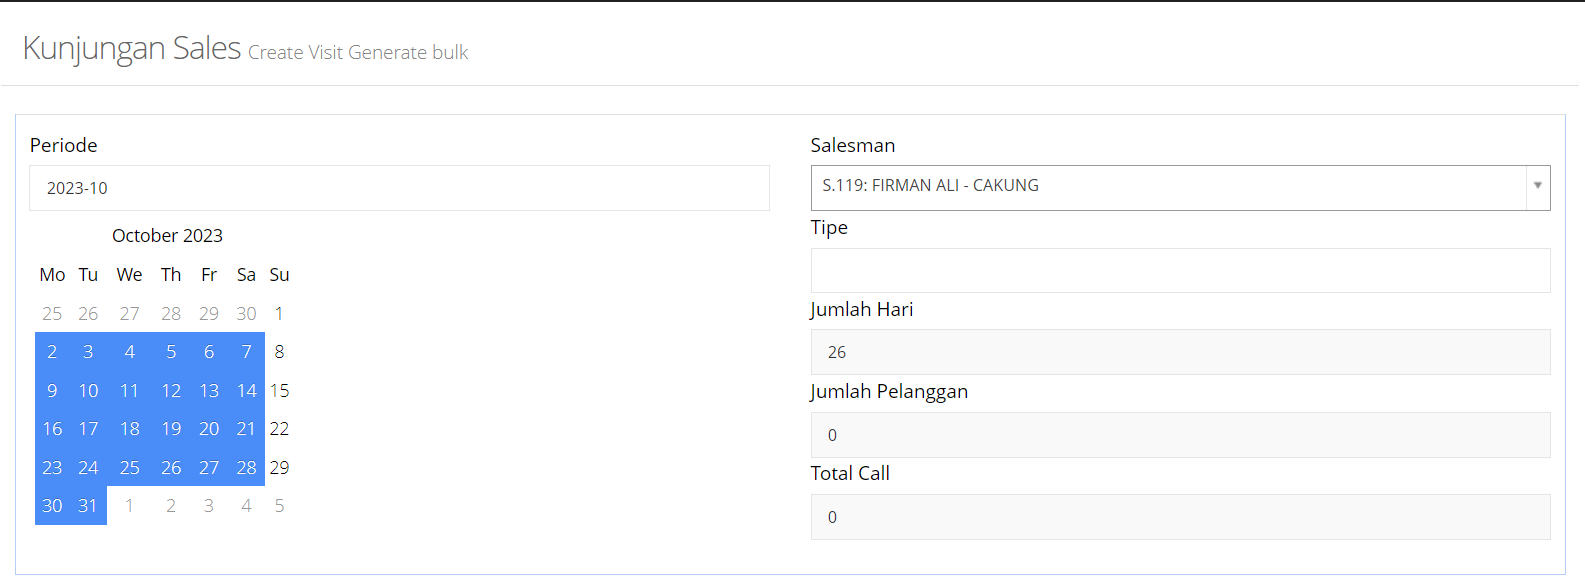Image resolution: width=1585 pixels, height=584 pixels.
Task: Pick October 22 in the calendar
Action: pos(280,429)
